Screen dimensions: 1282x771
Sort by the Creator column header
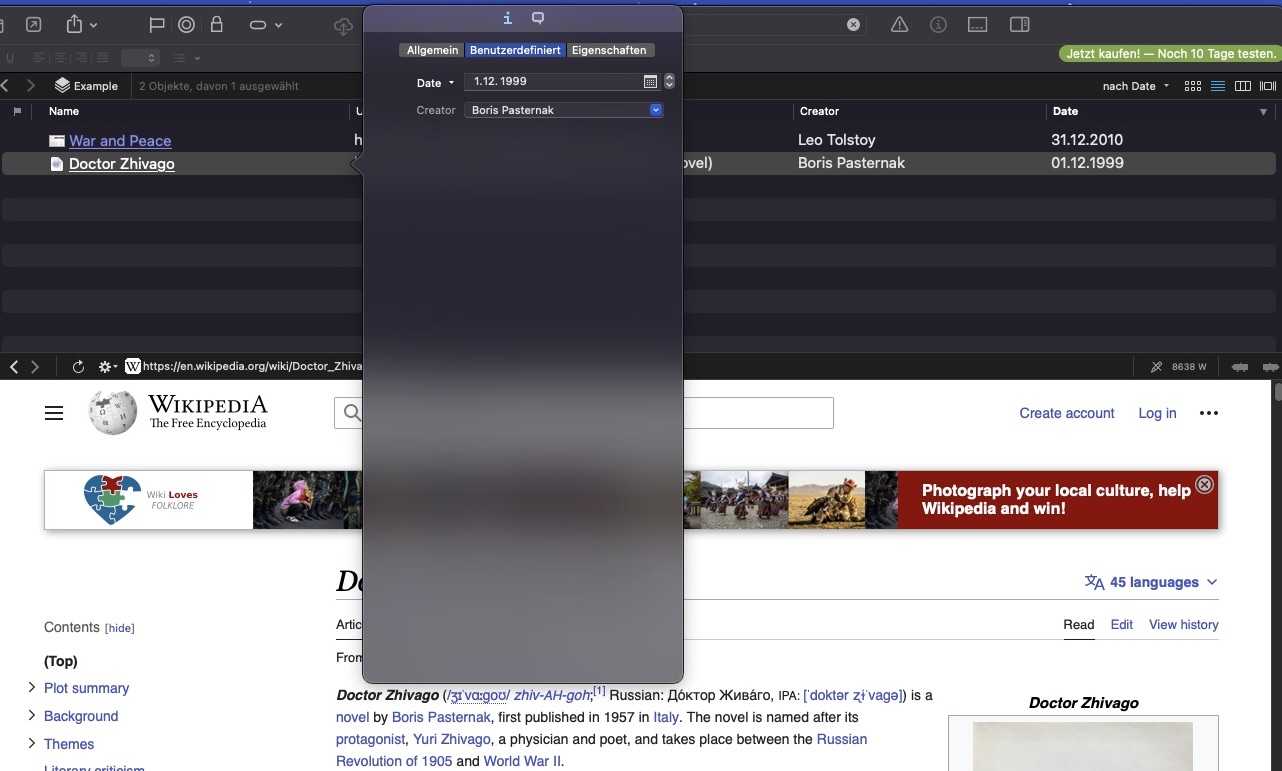point(819,111)
